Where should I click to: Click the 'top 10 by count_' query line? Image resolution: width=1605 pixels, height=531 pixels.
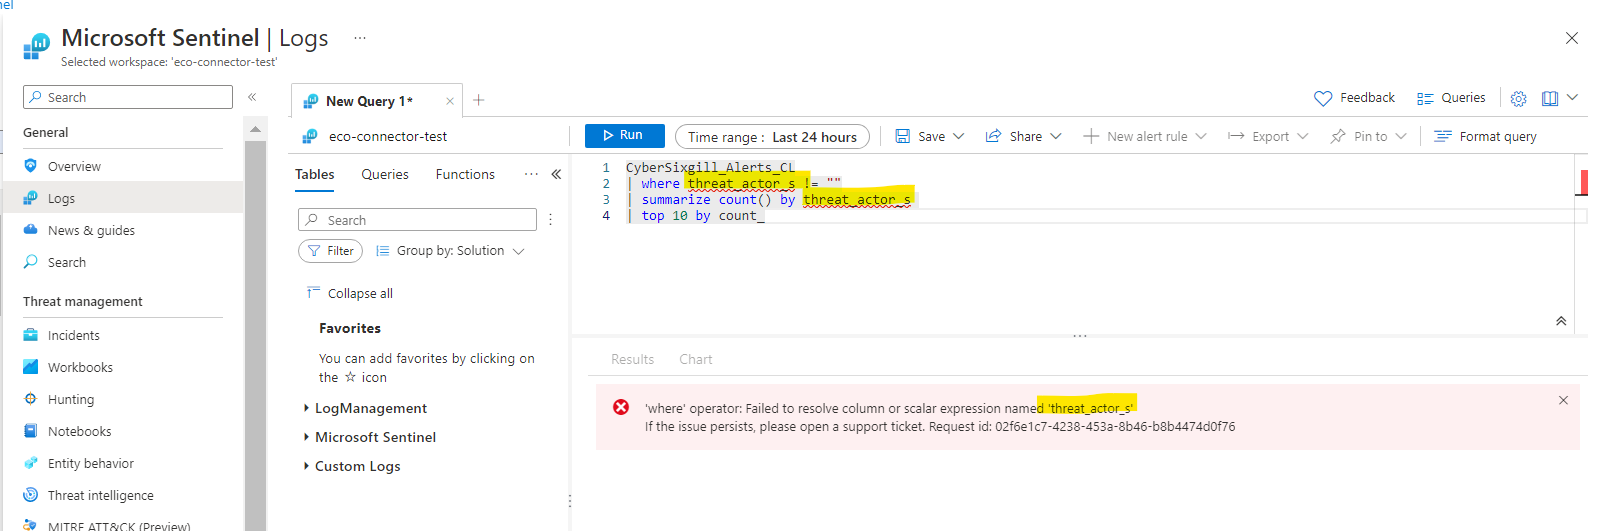click(703, 215)
